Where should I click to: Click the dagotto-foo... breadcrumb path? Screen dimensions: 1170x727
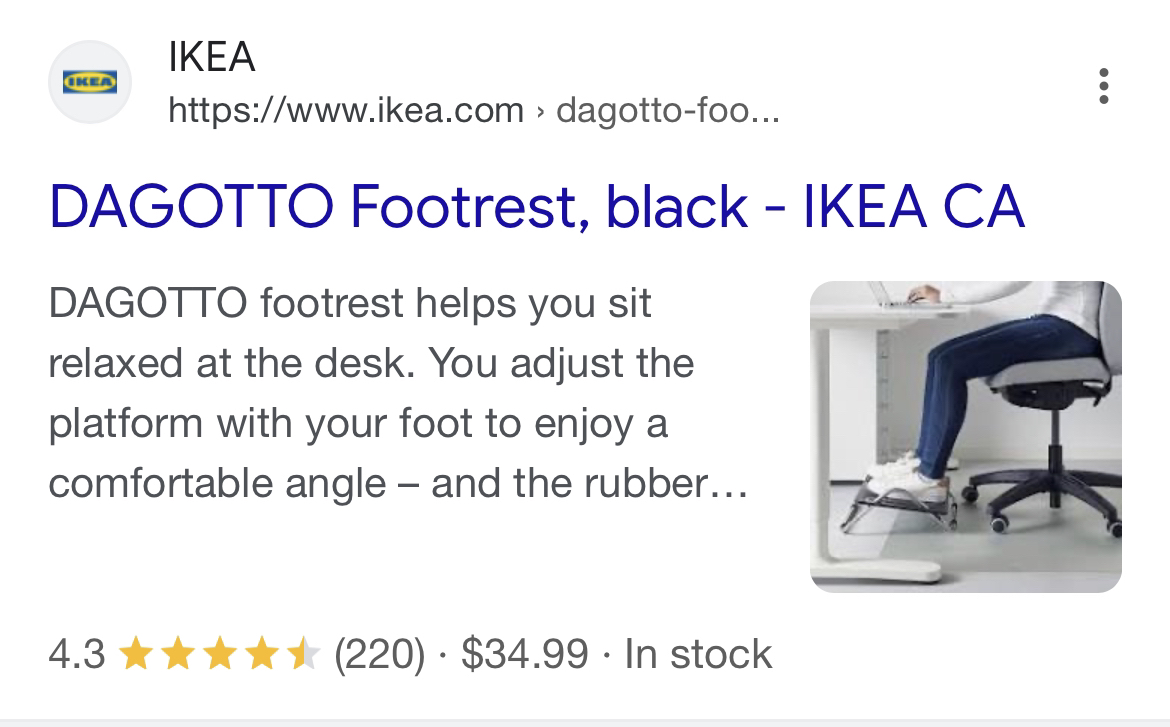click(x=668, y=110)
